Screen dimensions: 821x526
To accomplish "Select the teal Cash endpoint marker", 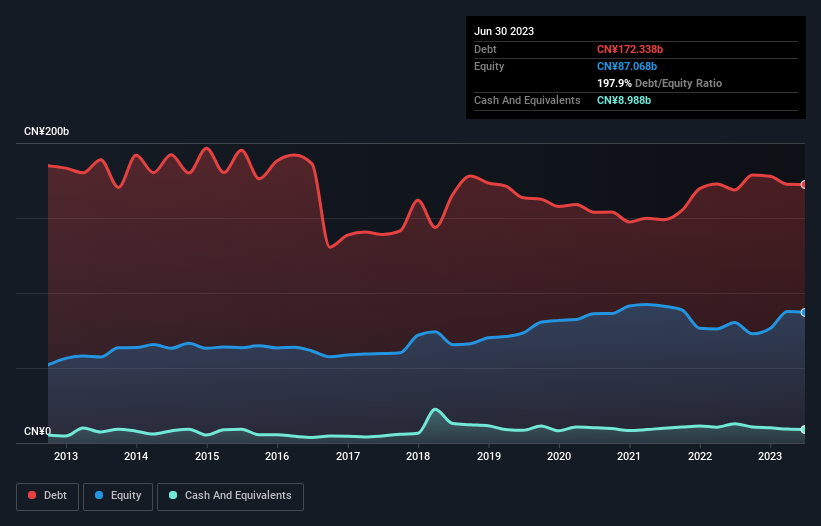I will pos(804,430).
